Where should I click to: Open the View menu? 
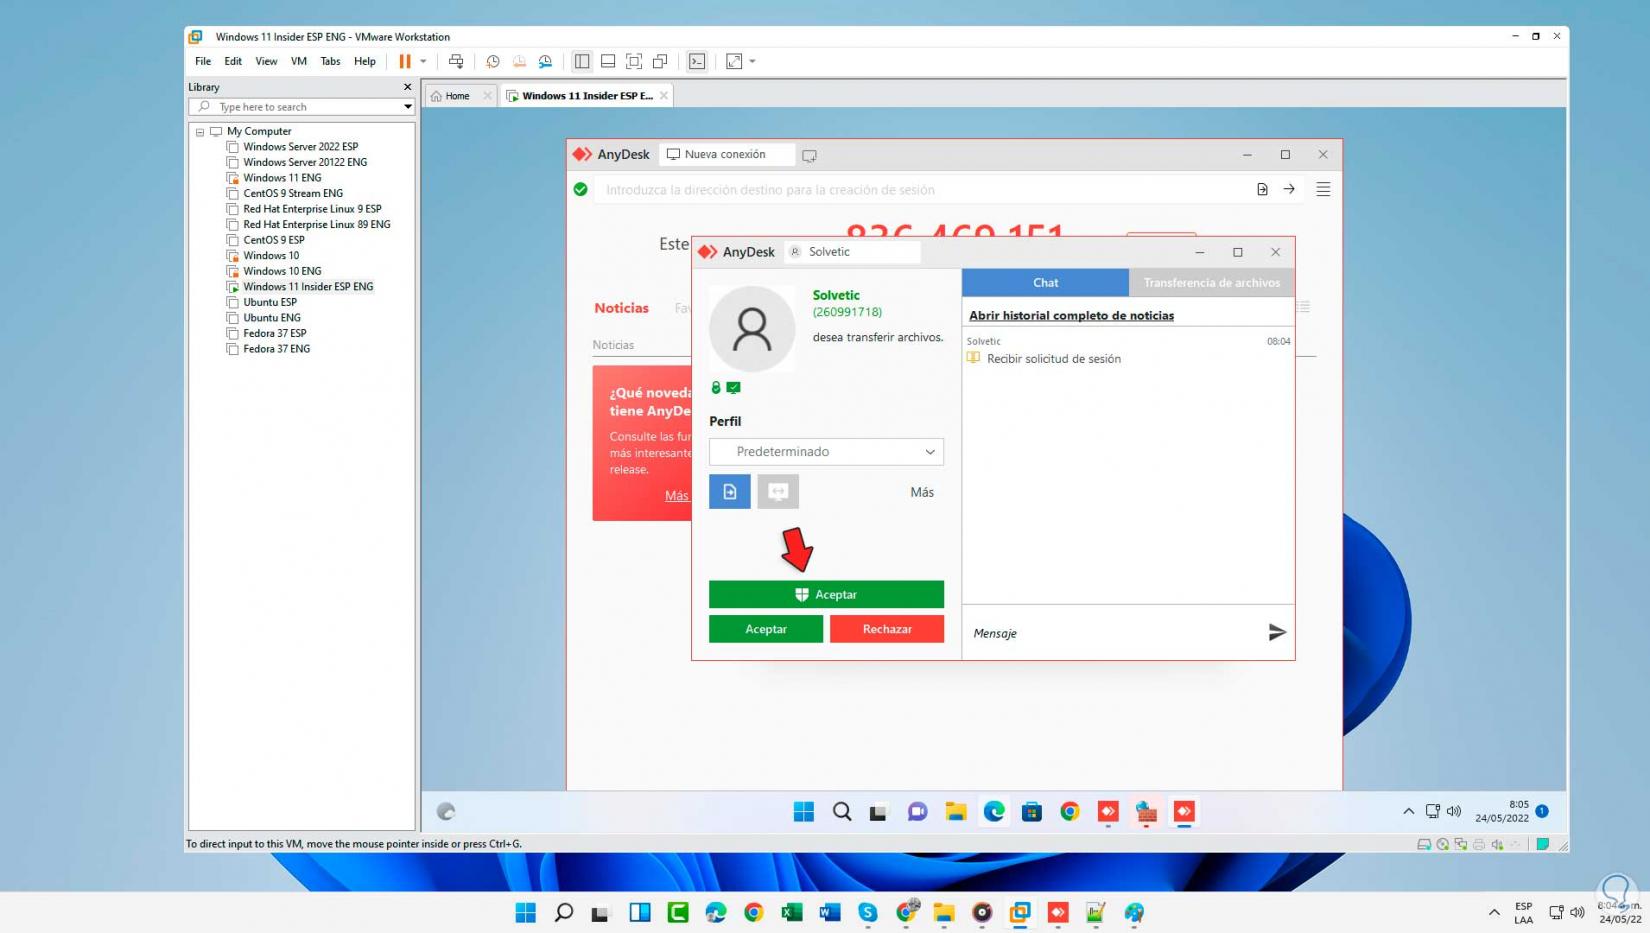click(266, 61)
